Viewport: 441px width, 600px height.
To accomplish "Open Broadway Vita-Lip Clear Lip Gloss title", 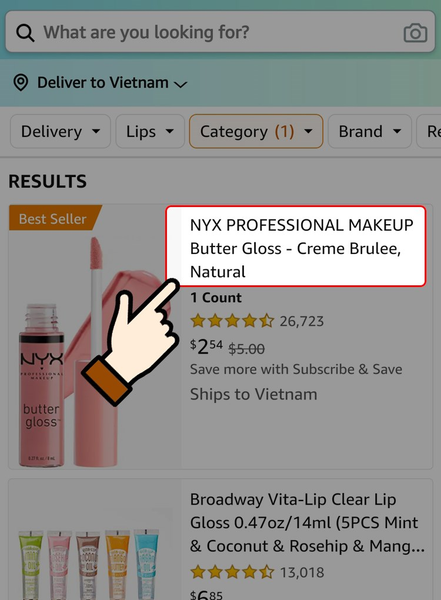I will coord(307,523).
